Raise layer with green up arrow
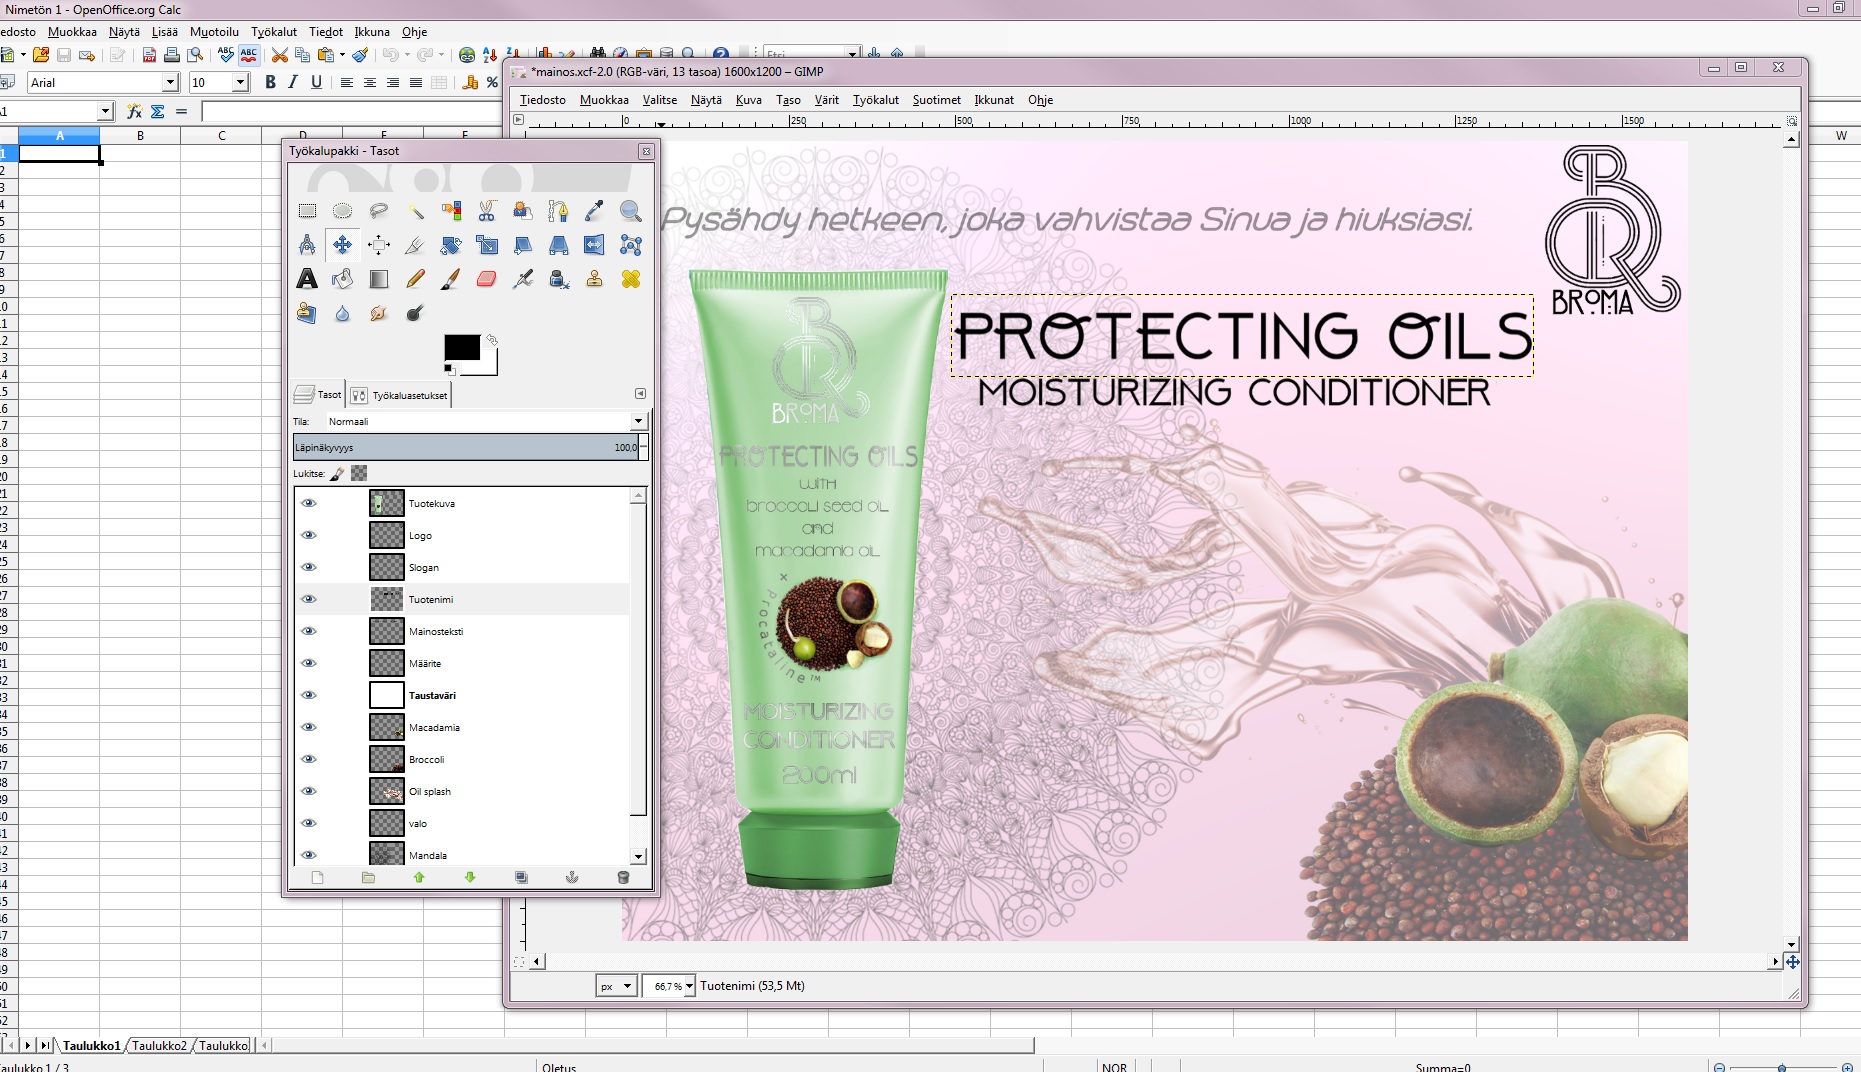Viewport: 1861px width, 1072px height. 419,877
